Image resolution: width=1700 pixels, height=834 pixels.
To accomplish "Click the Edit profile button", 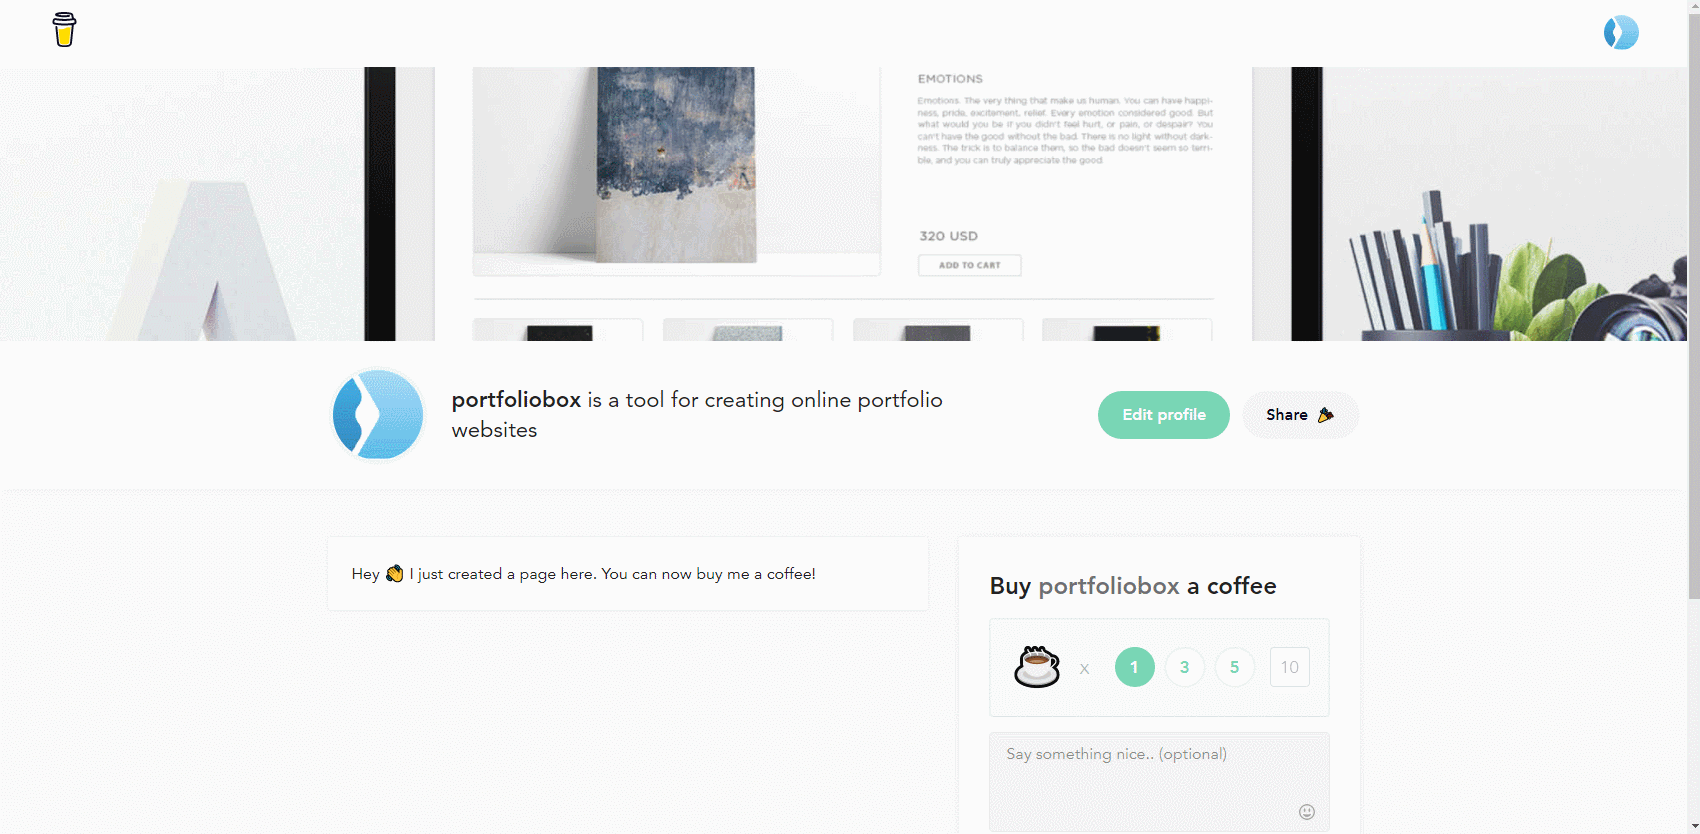I will coord(1163,414).
